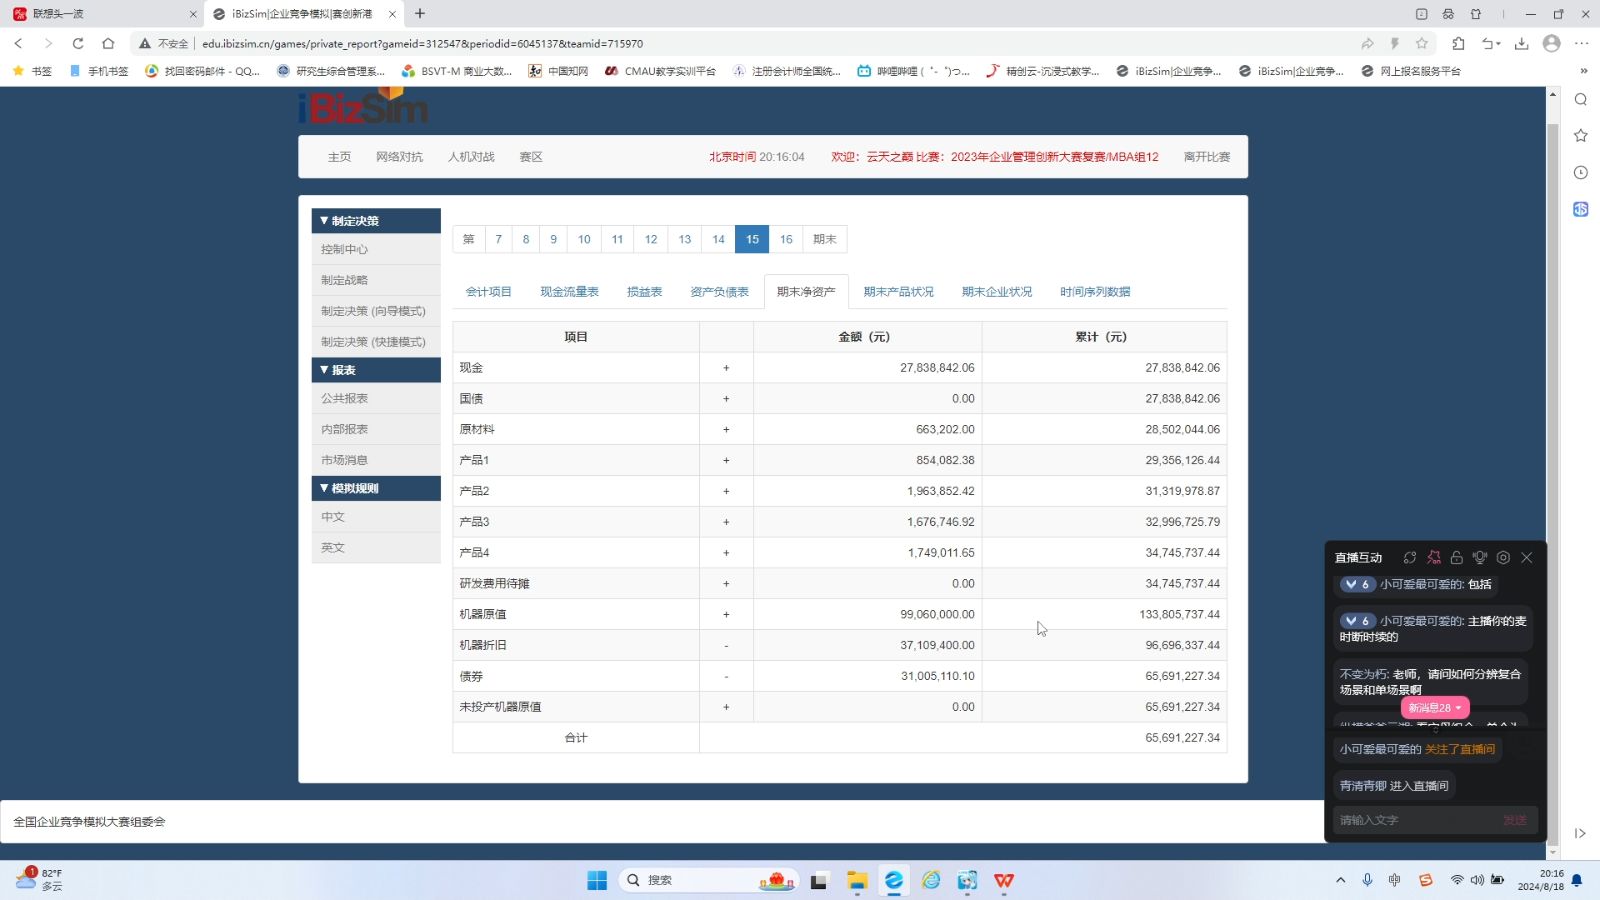Open the browser three-dot menu
Viewport: 1600px width, 900px height.
(1581, 43)
